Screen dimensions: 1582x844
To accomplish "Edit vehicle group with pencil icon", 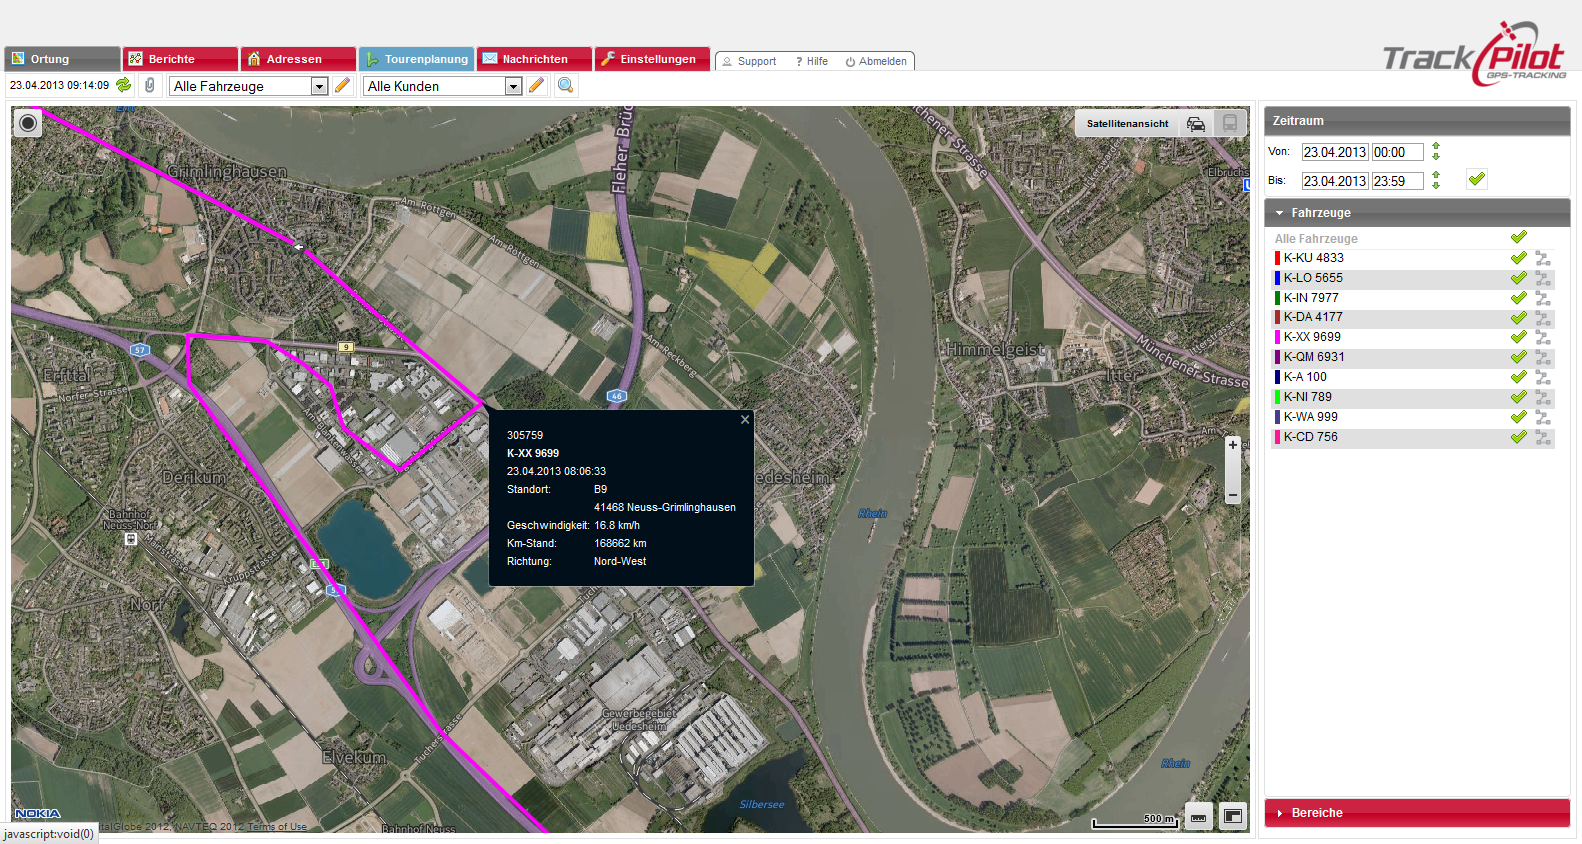I will point(342,86).
